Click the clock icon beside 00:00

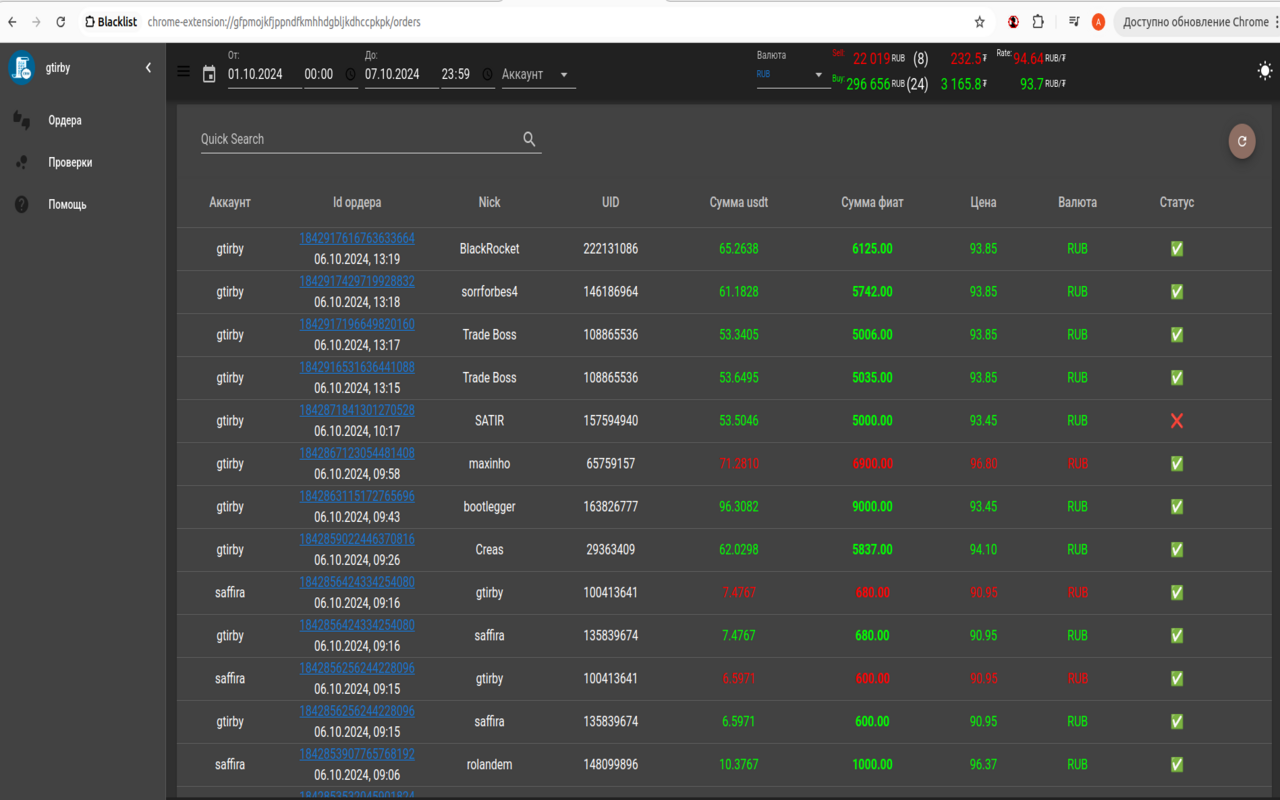350,74
